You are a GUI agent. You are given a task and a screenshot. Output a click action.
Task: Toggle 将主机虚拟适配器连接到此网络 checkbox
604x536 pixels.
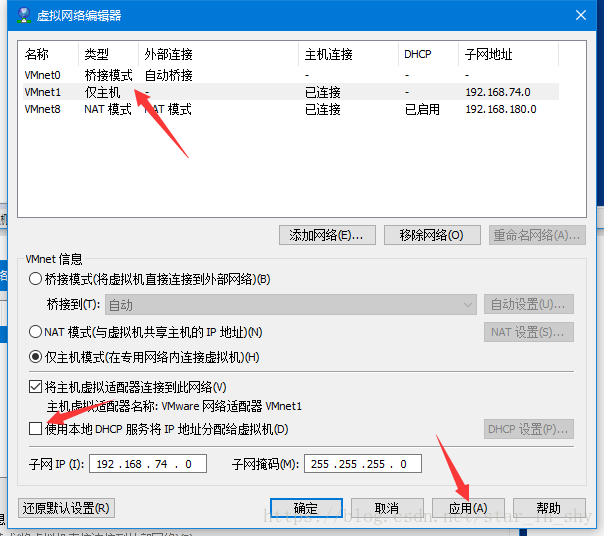(35, 386)
